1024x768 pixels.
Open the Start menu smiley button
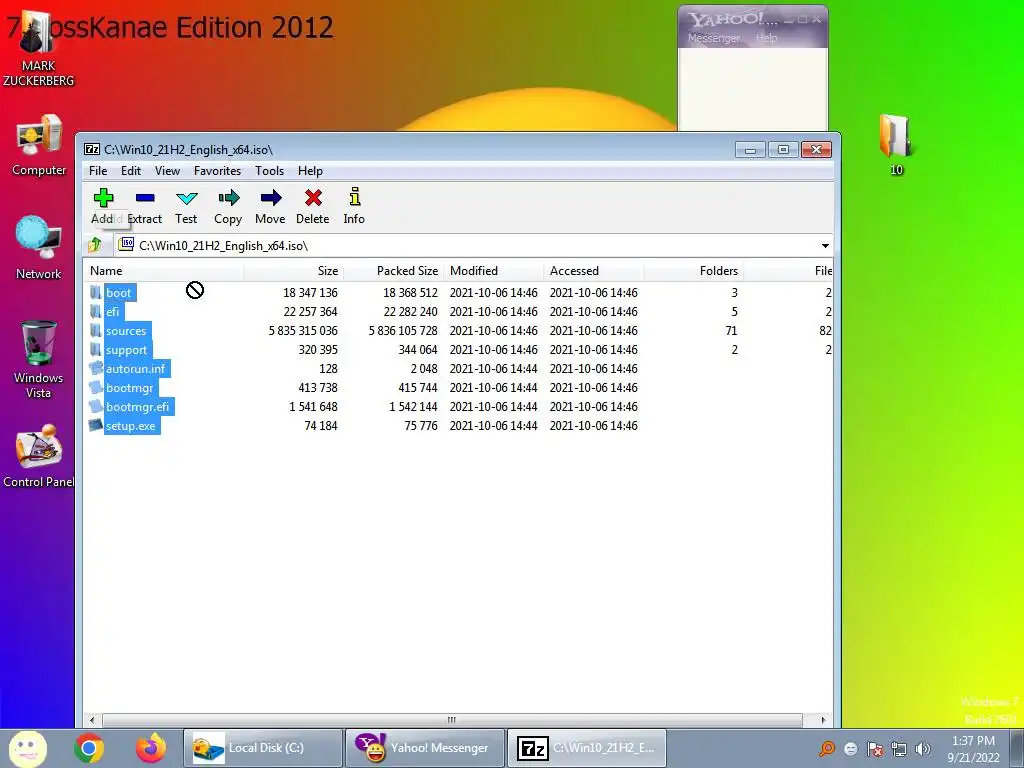27,748
